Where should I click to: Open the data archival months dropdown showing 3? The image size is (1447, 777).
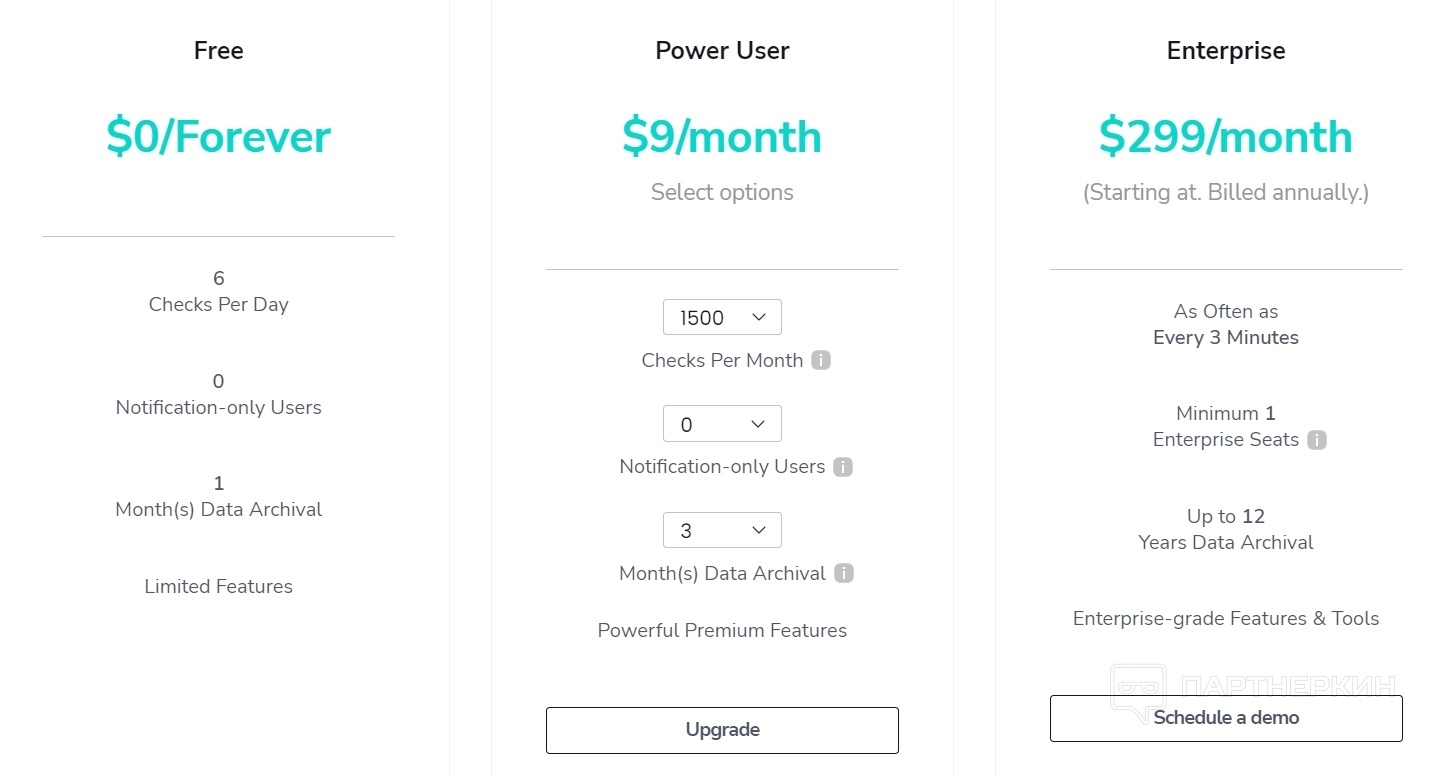tap(722, 531)
